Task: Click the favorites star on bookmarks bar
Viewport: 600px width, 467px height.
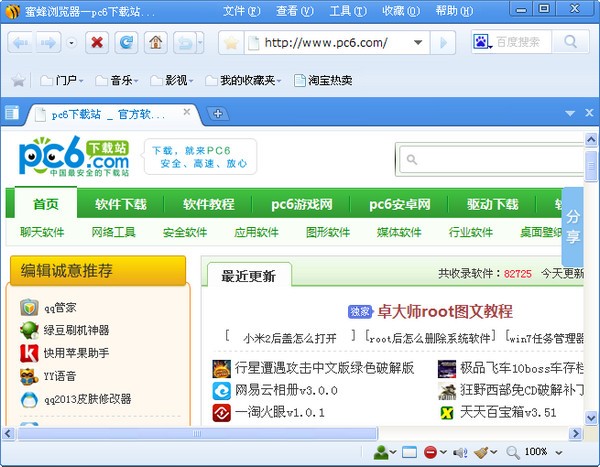Action: click(x=18, y=80)
